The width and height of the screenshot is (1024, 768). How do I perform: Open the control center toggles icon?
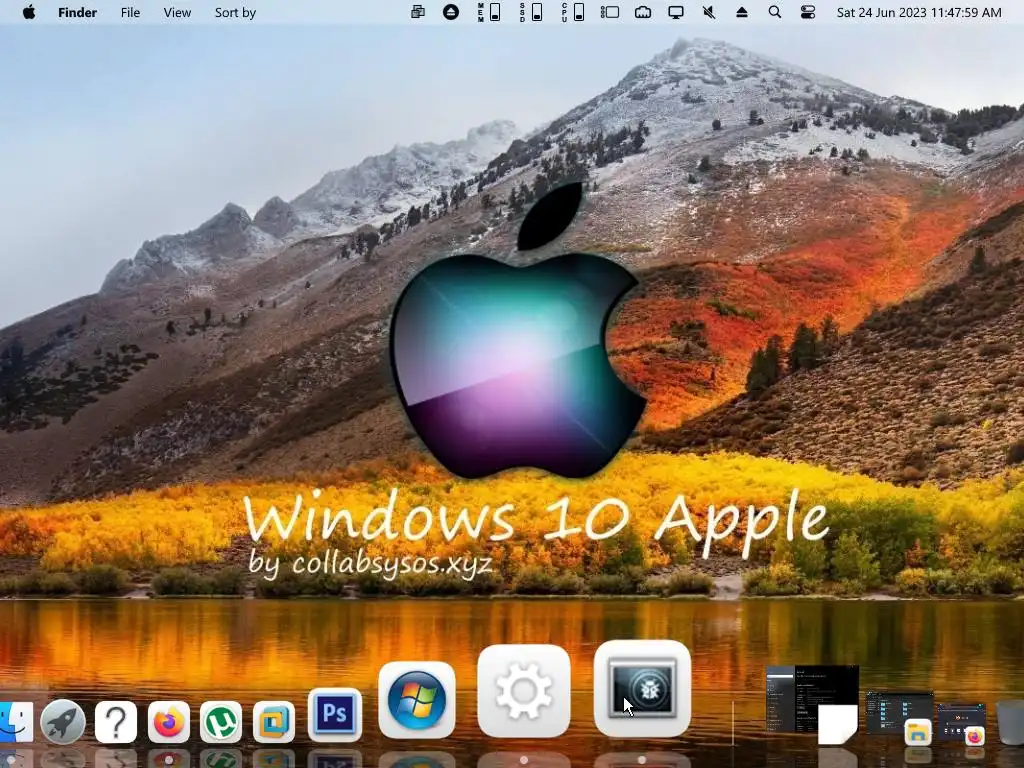(808, 12)
